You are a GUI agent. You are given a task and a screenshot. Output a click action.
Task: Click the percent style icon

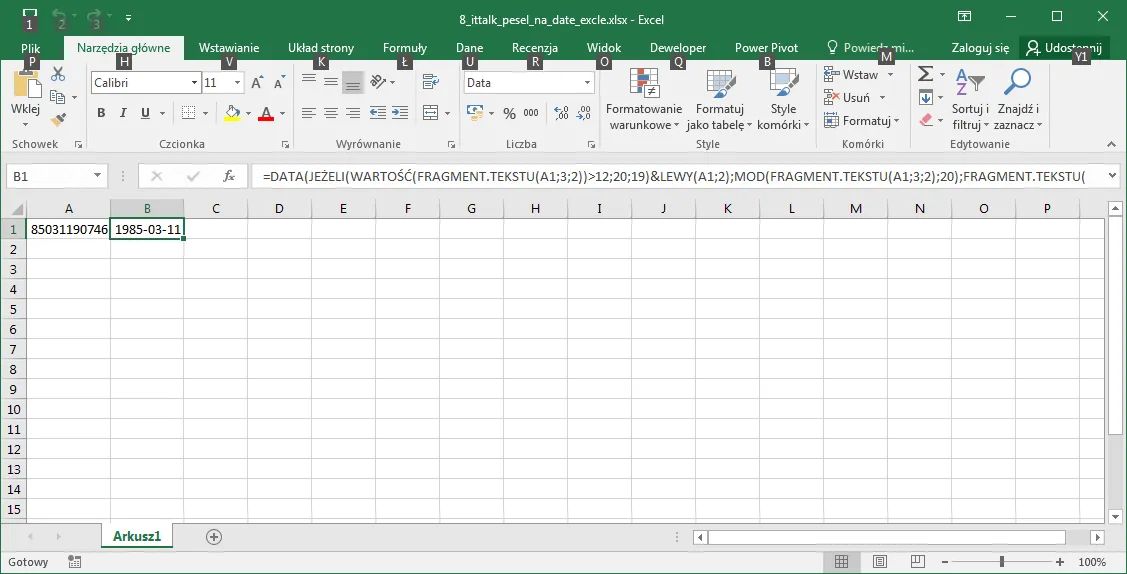[509, 113]
